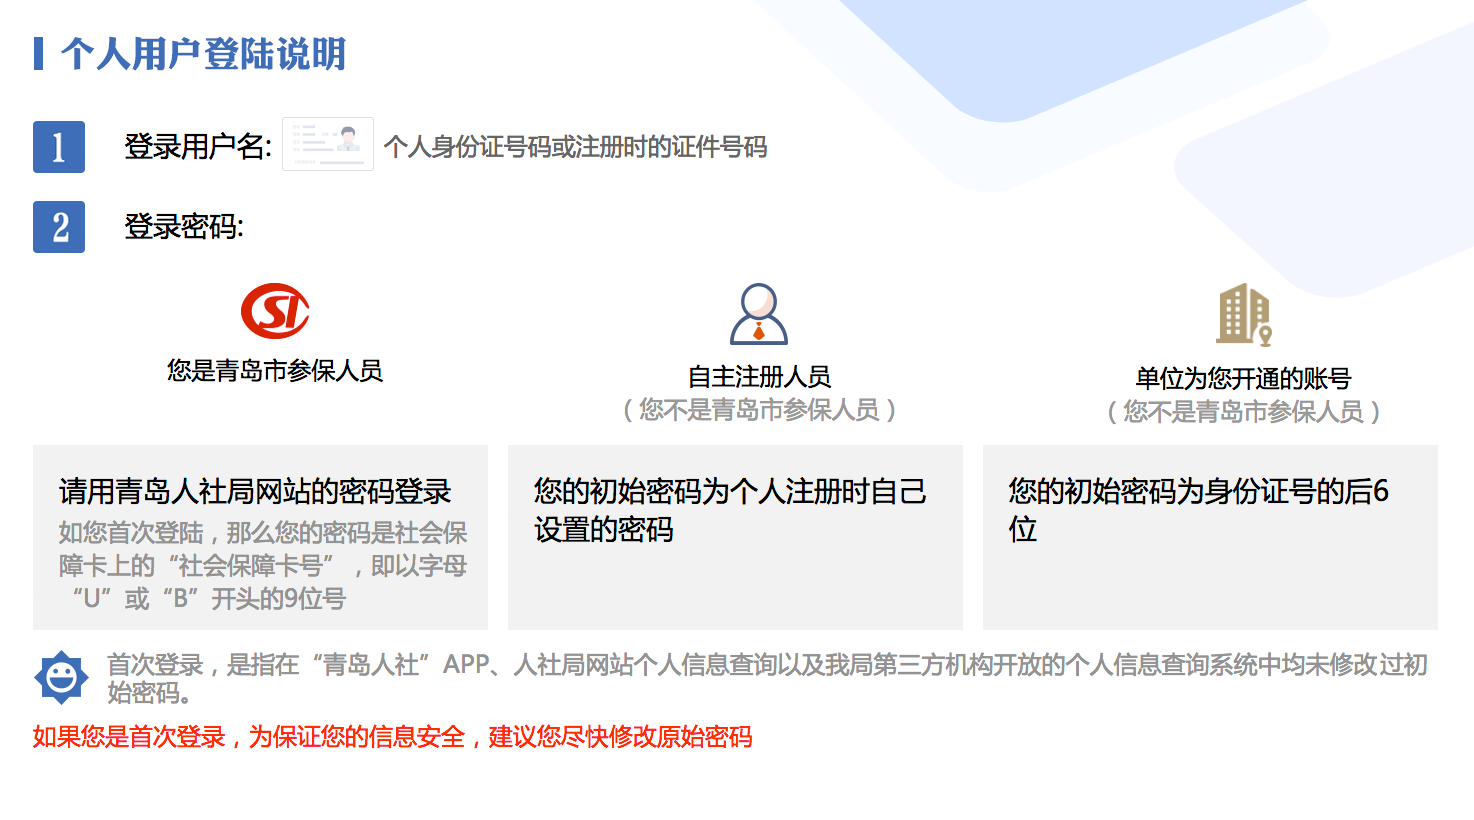
Task: Click the blue number 2 badge
Action: click(59, 227)
